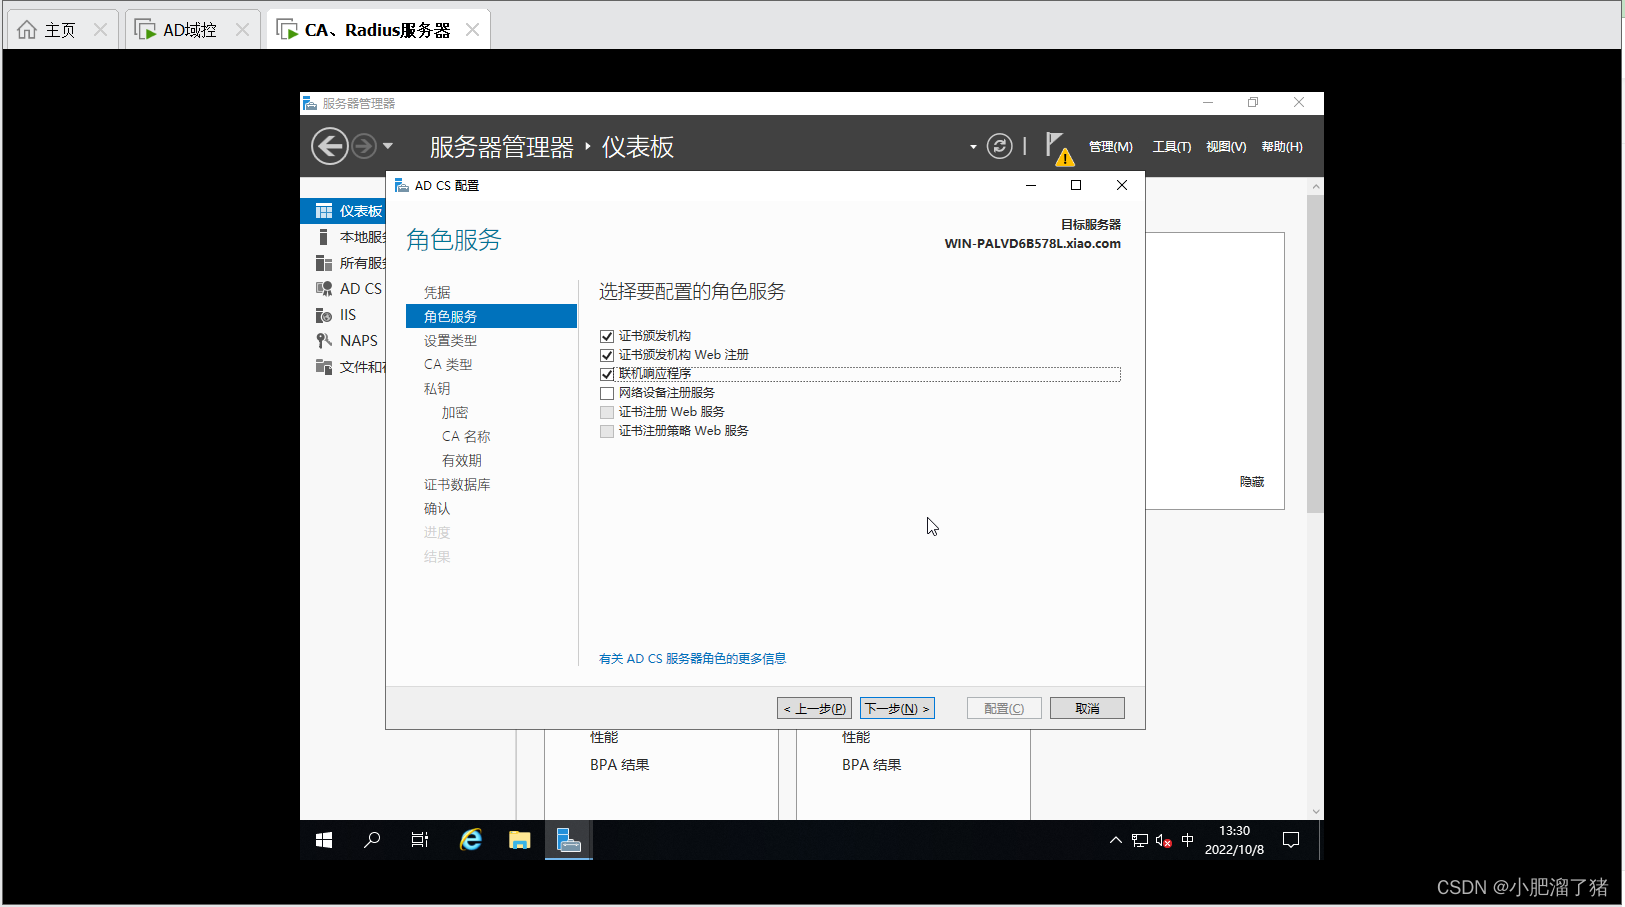Open the dropdown arrow left of refresh
The image size is (1625, 907).
click(x=973, y=147)
